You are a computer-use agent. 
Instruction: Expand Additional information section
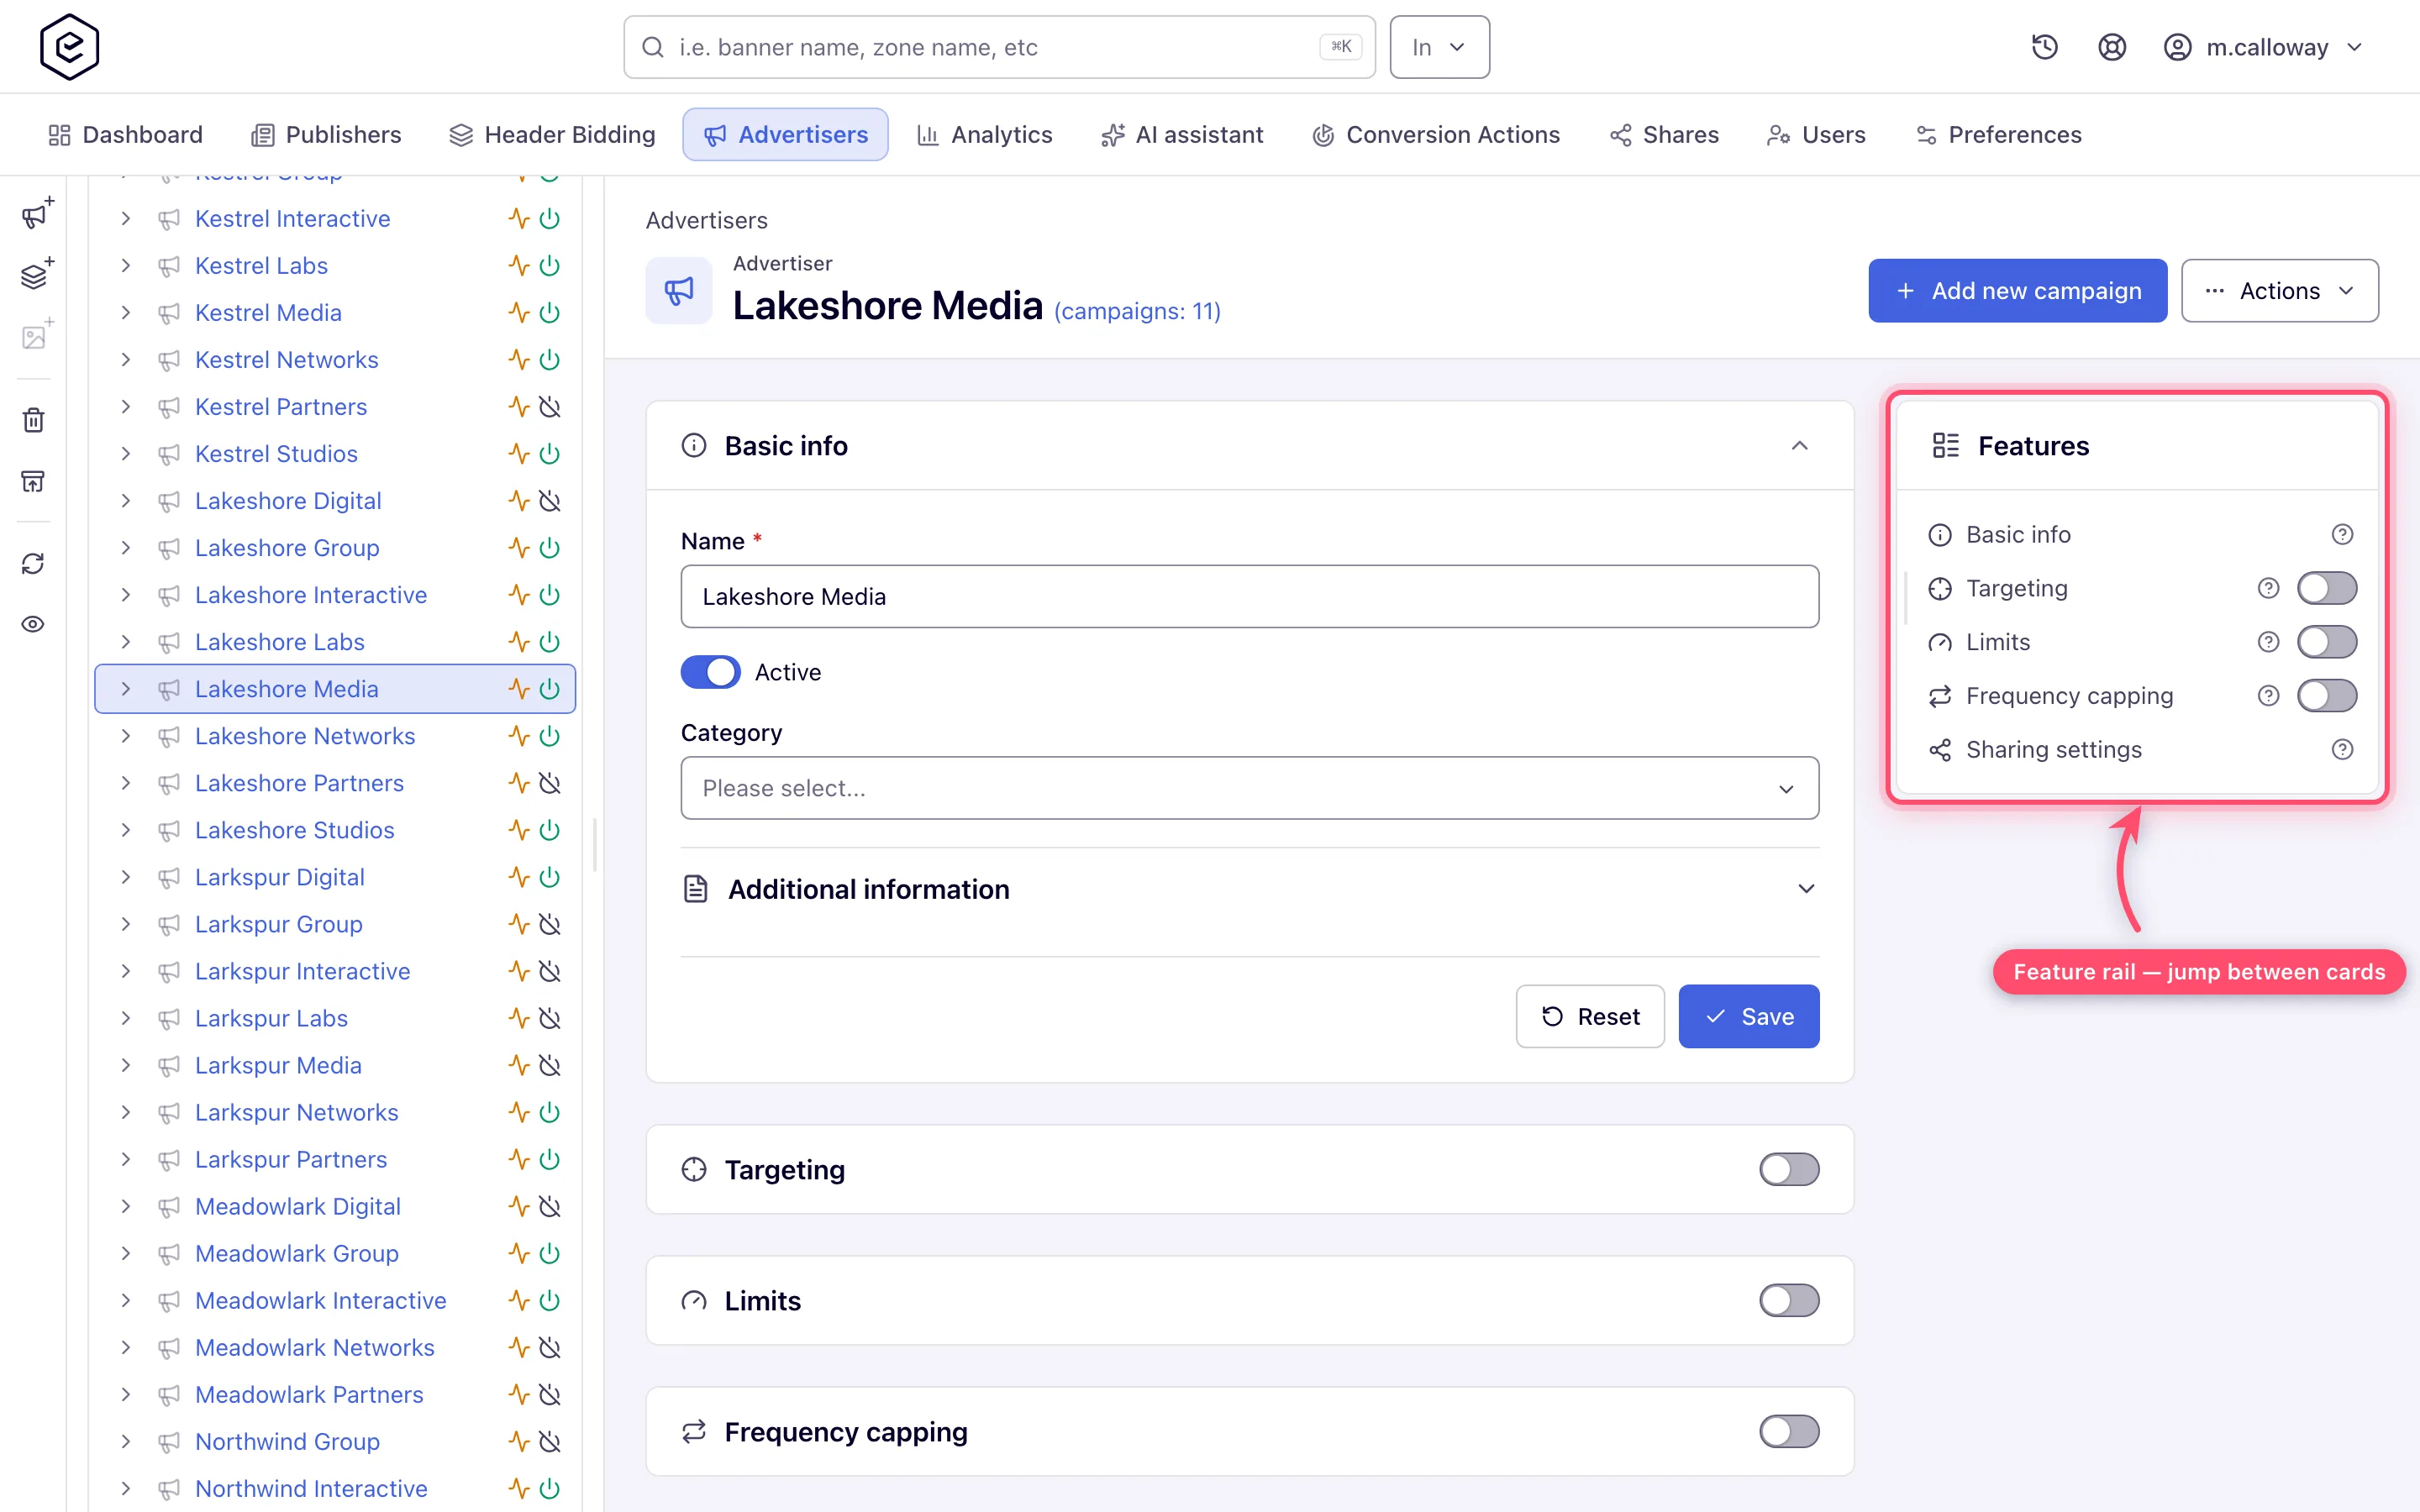pos(1249,889)
